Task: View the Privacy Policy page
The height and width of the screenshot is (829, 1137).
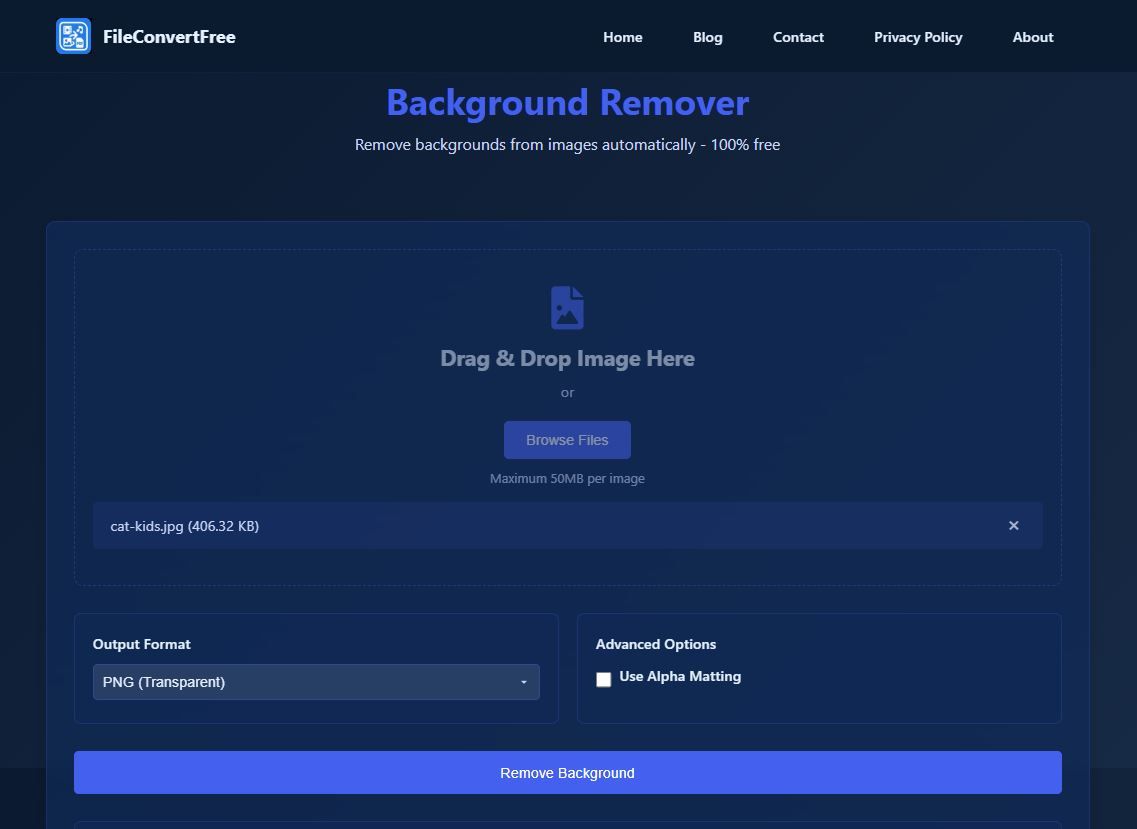Action: click(917, 37)
